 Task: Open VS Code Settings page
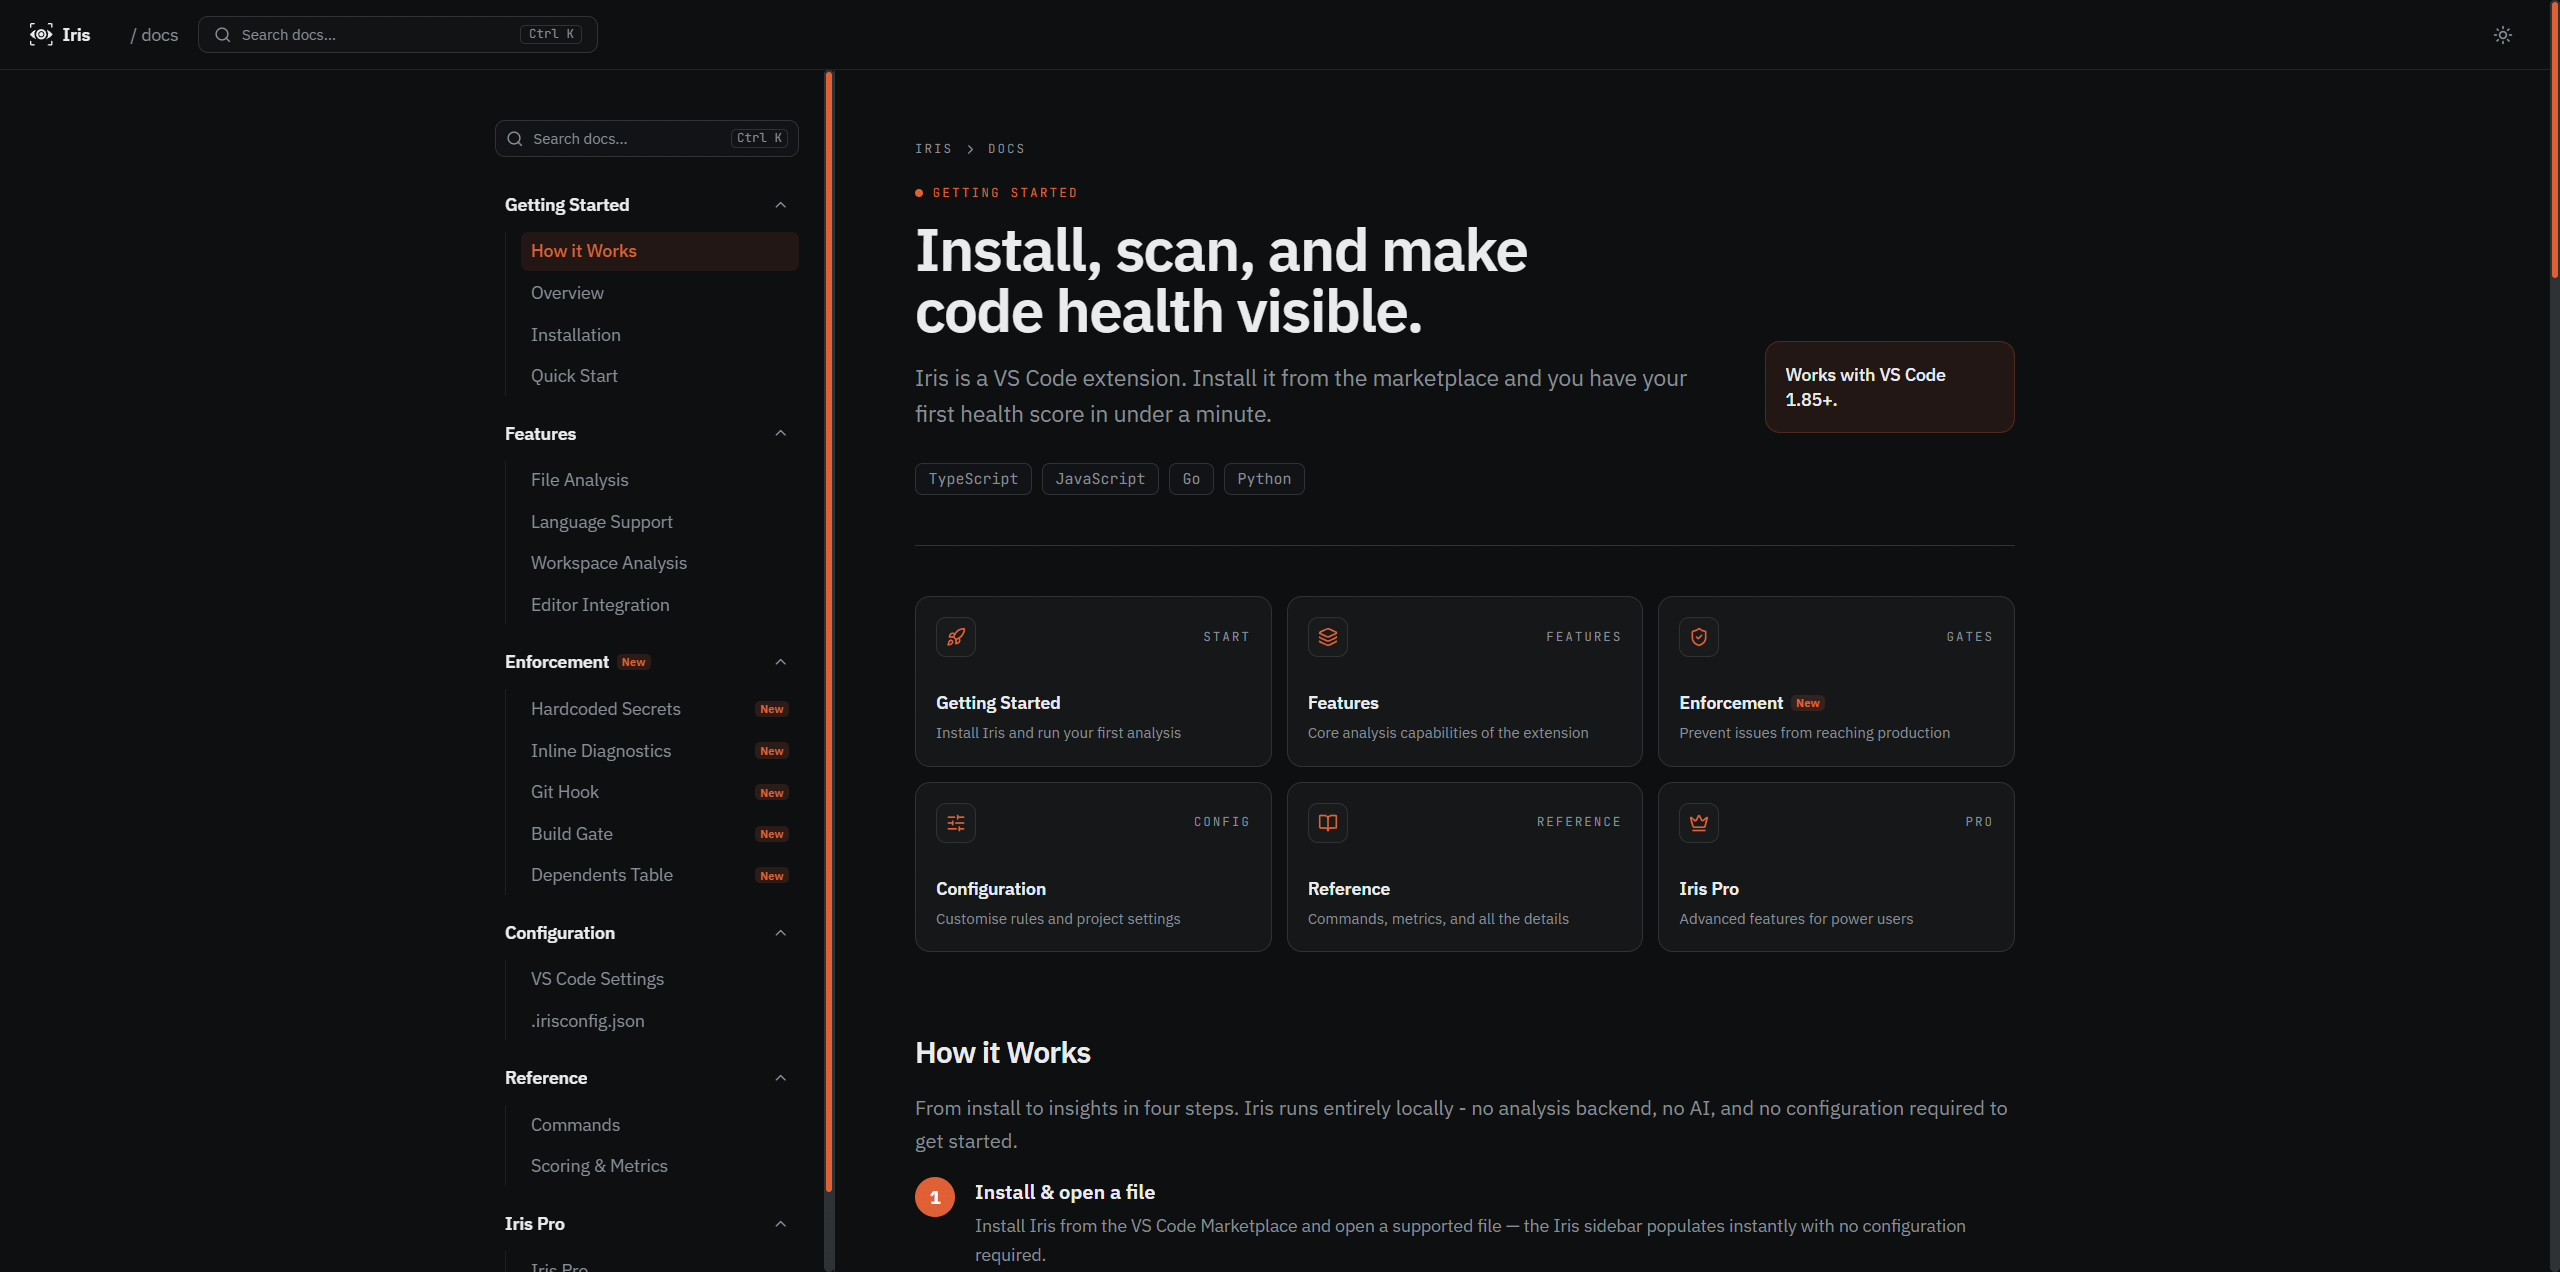point(659,979)
